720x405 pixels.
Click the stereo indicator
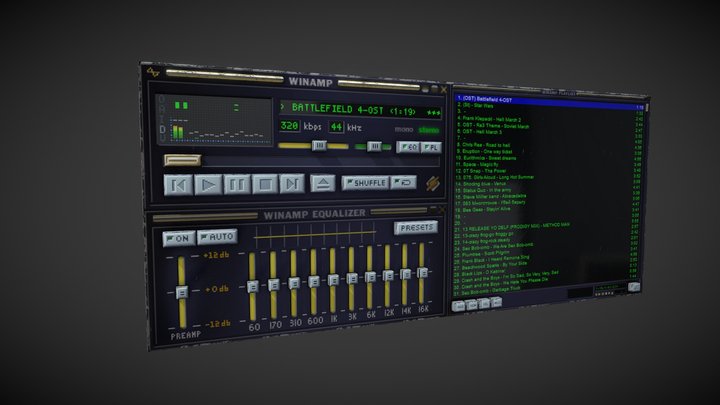(x=429, y=130)
